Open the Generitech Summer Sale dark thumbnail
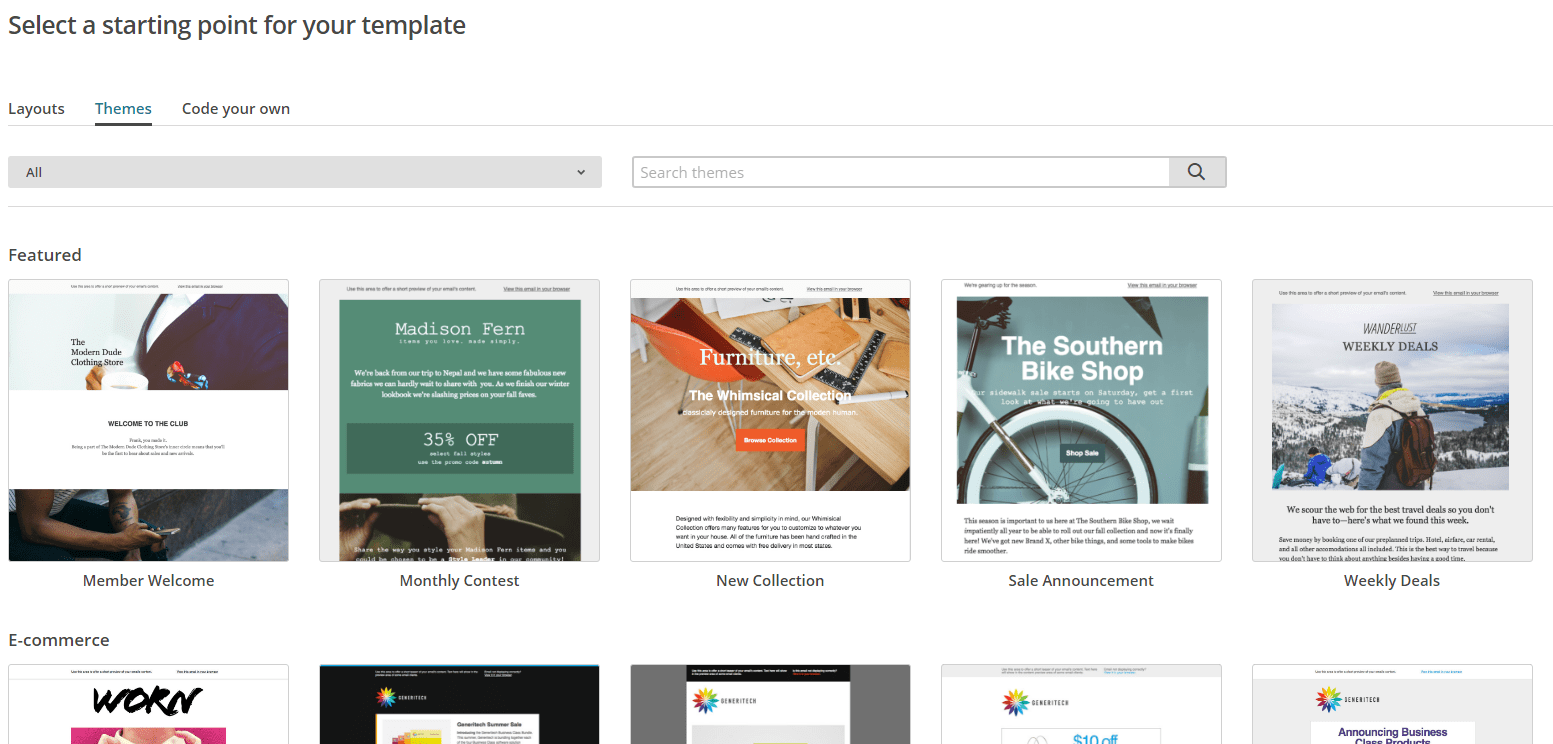This screenshot has width=1553, height=744. [x=459, y=704]
